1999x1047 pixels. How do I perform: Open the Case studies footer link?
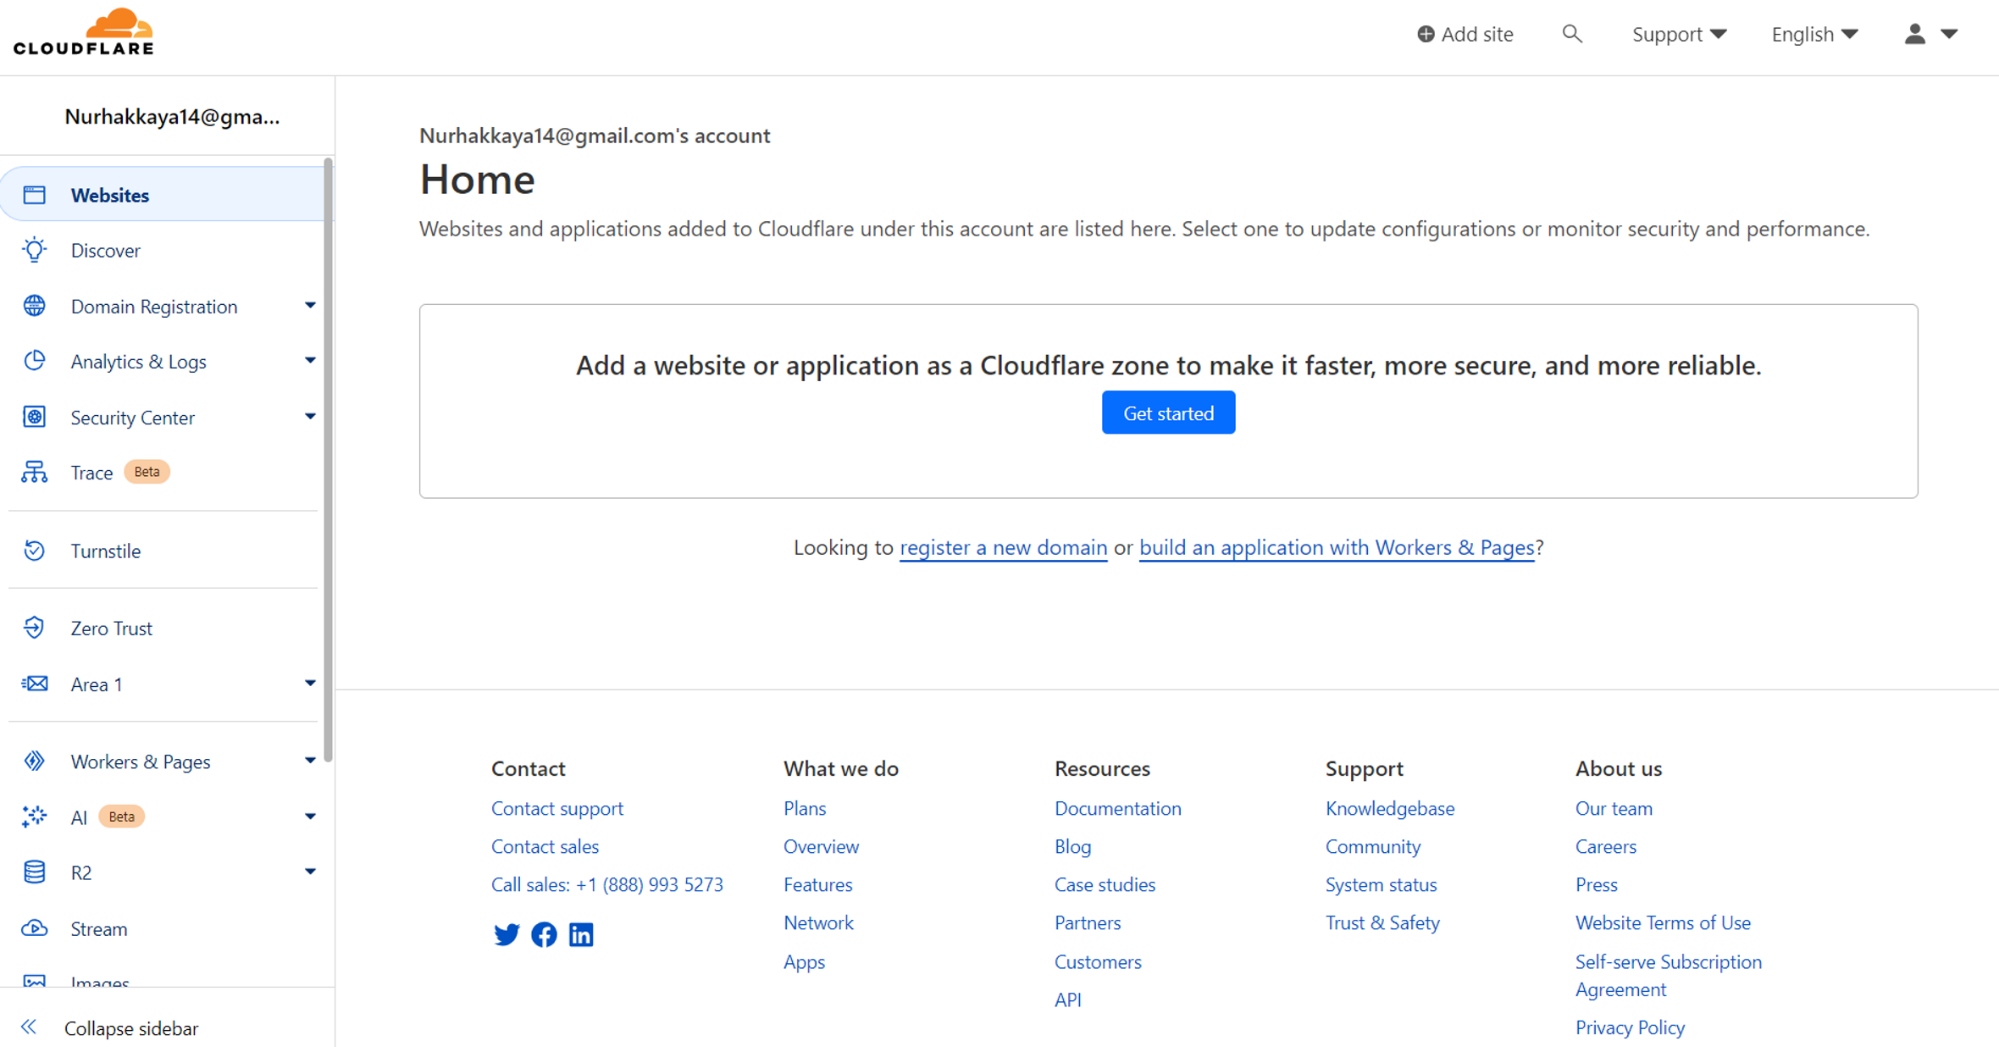point(1104,884)
